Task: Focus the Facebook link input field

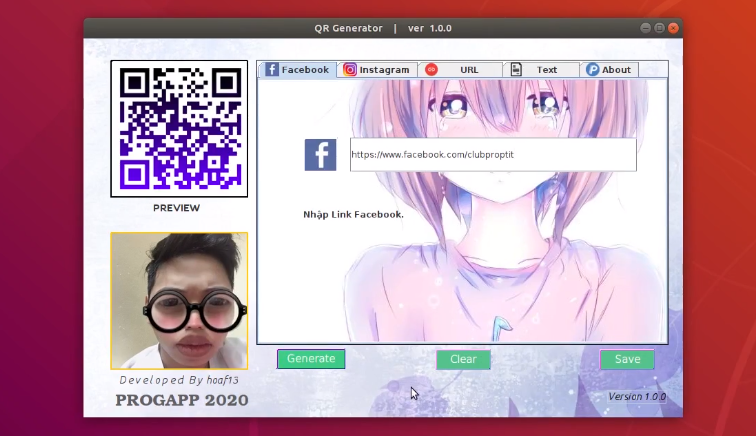Action: 493,155
